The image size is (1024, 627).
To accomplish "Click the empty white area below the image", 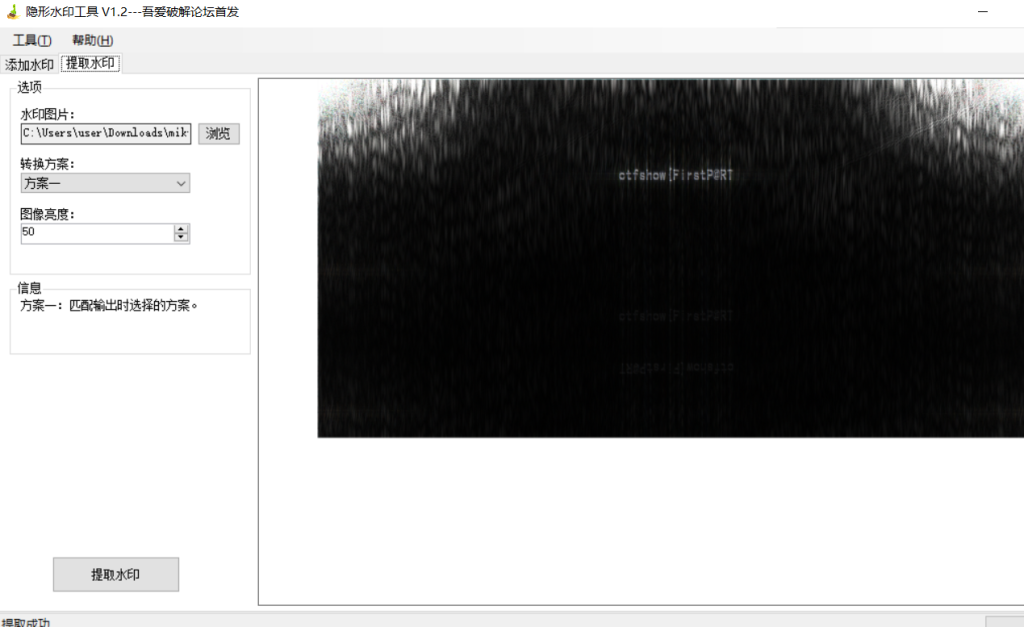I will coord(640,520).
